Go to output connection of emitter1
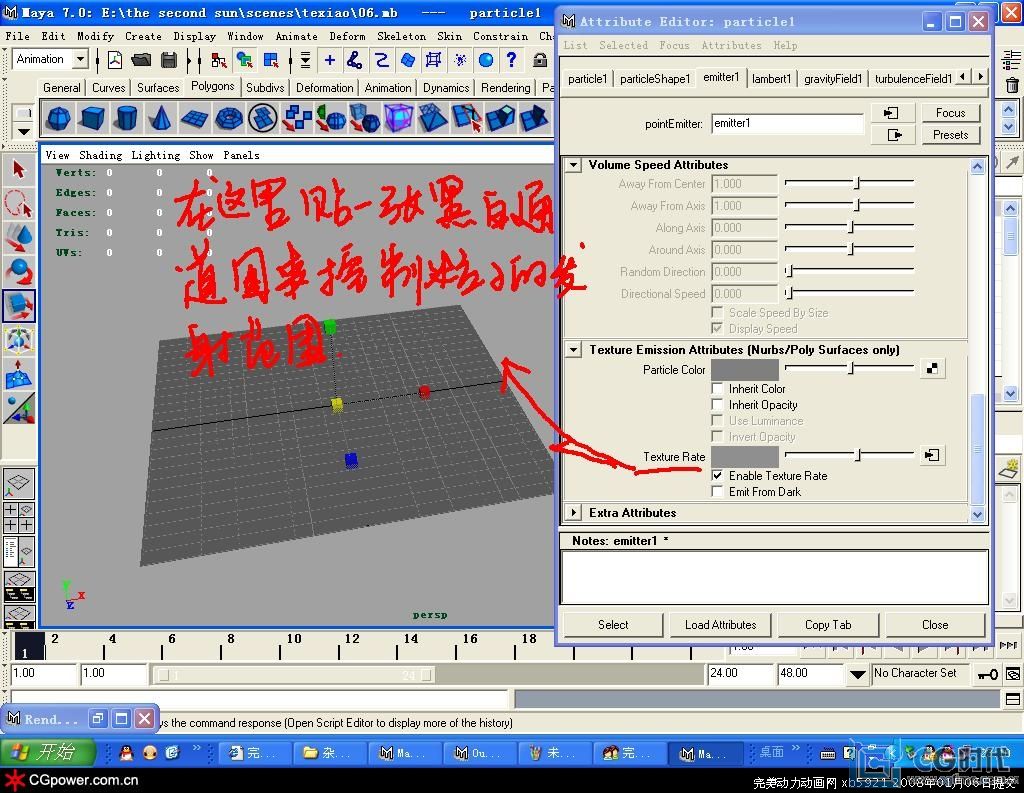This screenshot has height=793, width=1024. [894, 135]
